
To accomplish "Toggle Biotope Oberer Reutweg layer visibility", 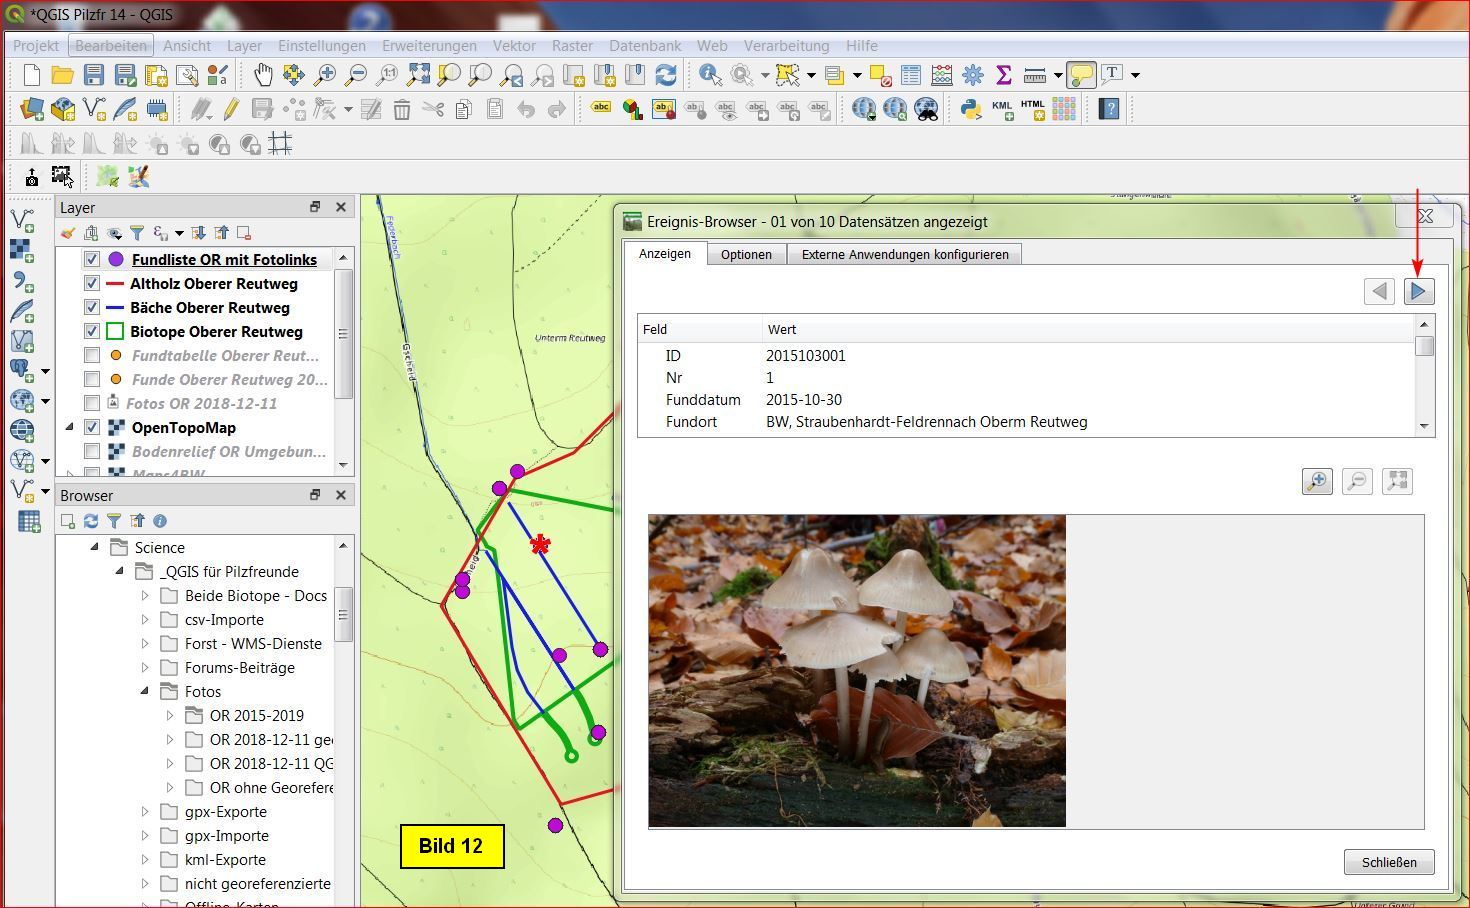I will point(92,332).
